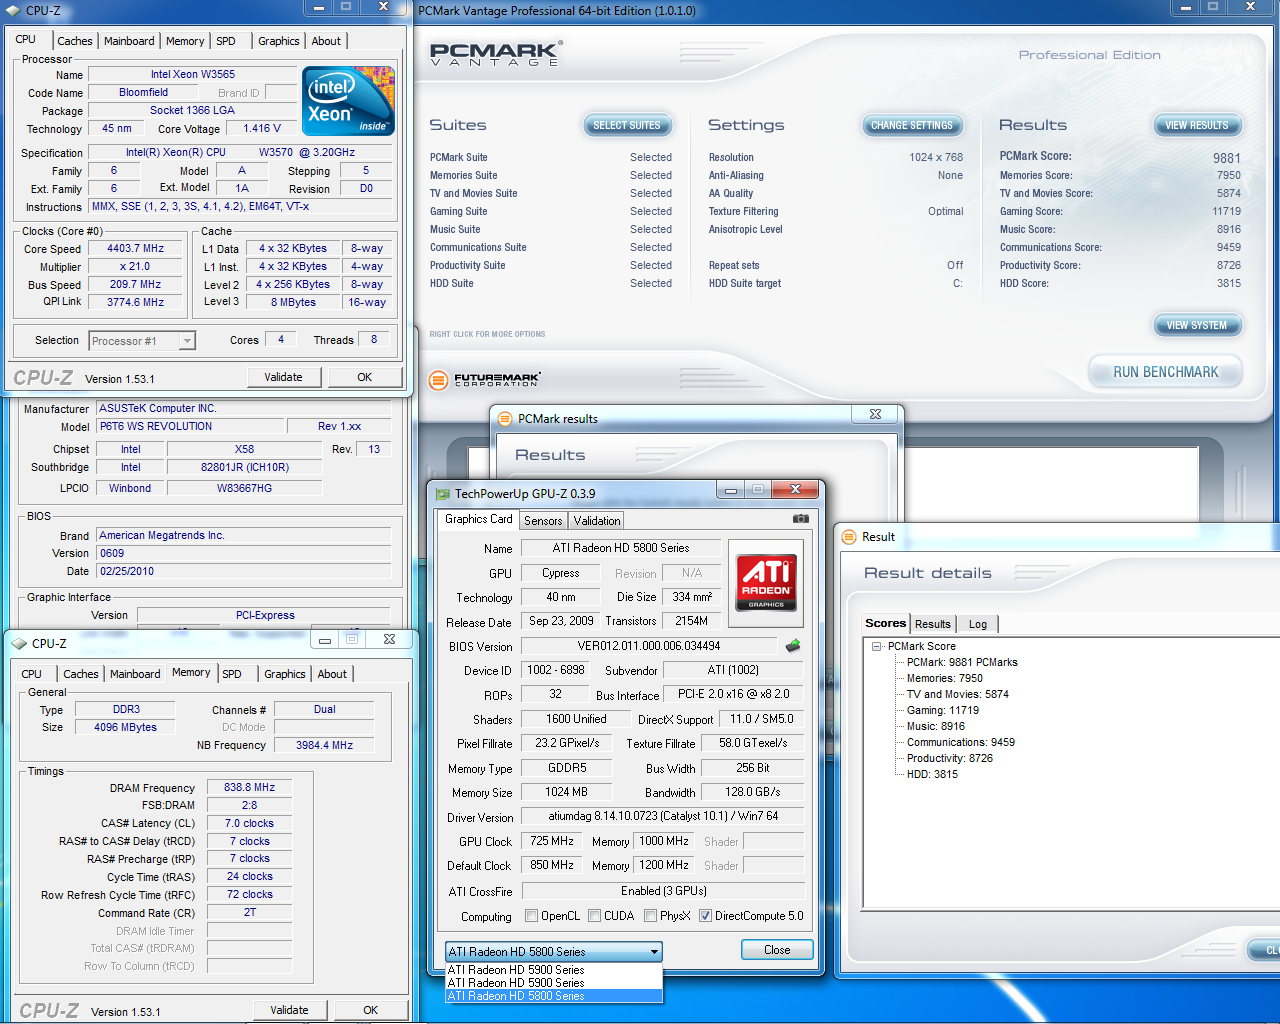The height and width of the screenshot is (1024, 1280).
Task: Select 'PCMark: 9881 PCMarks' tree row
Action: [x=962, y=662]
